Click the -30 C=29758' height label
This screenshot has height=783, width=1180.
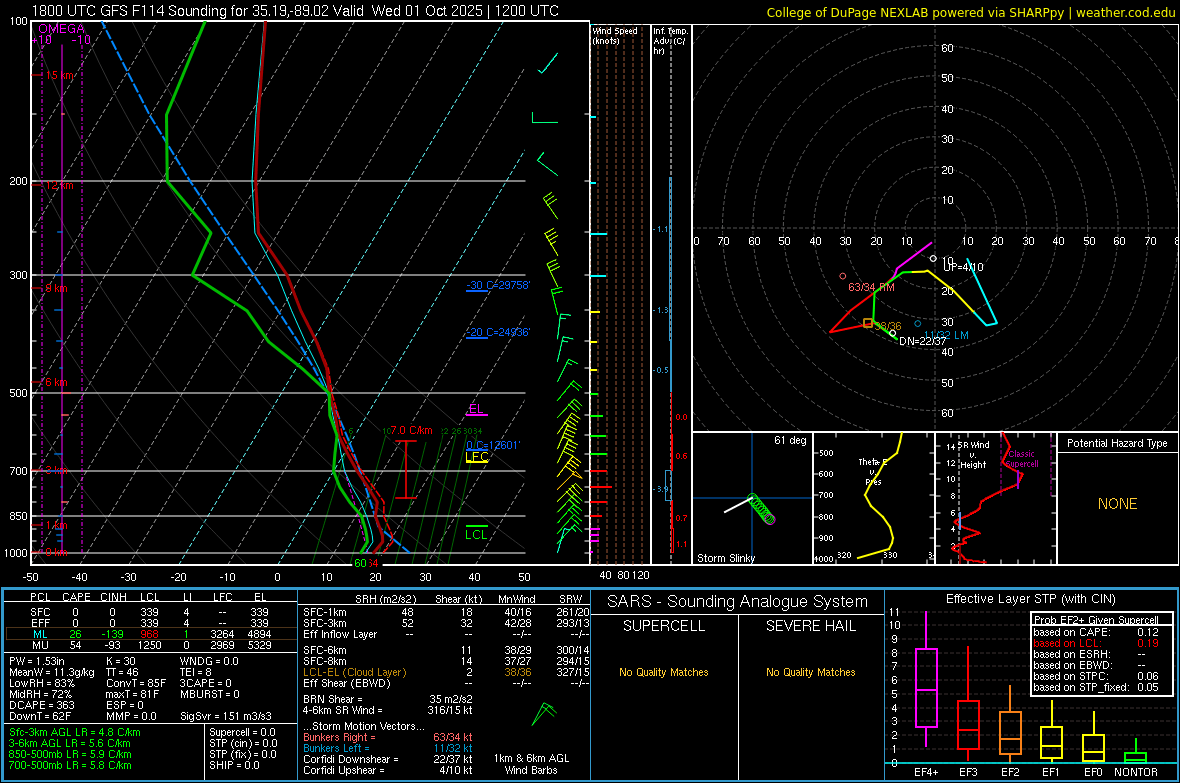(x=498, y=285)
